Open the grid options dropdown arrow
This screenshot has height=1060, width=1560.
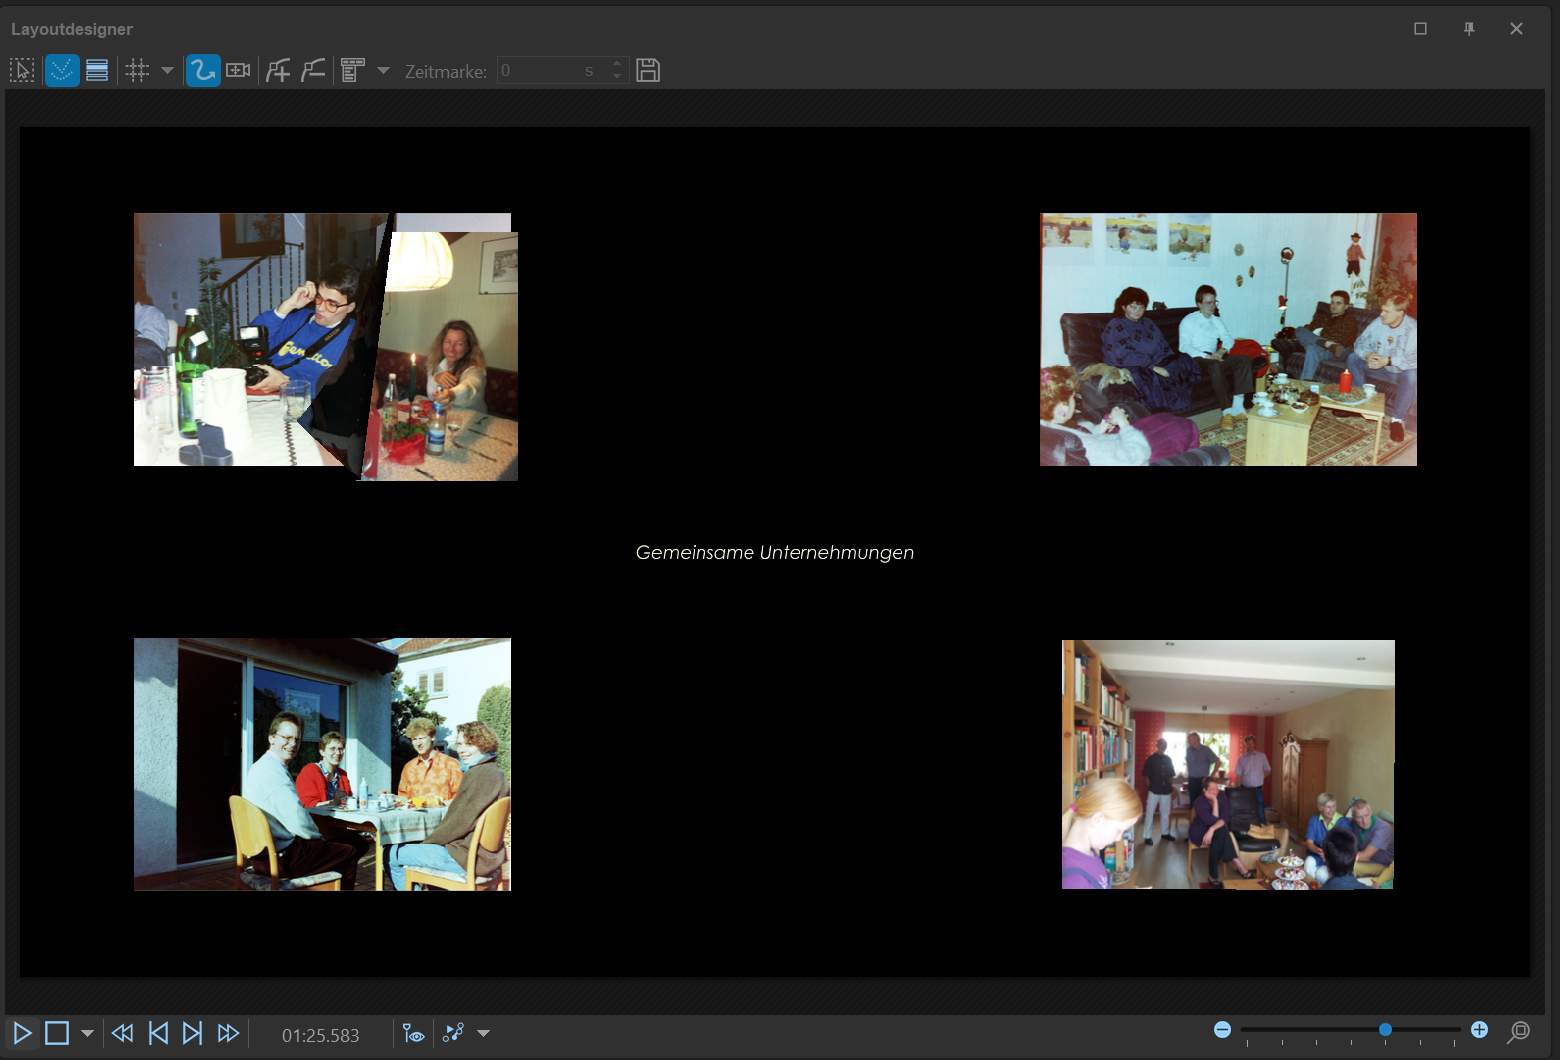(x=167, y=70)
